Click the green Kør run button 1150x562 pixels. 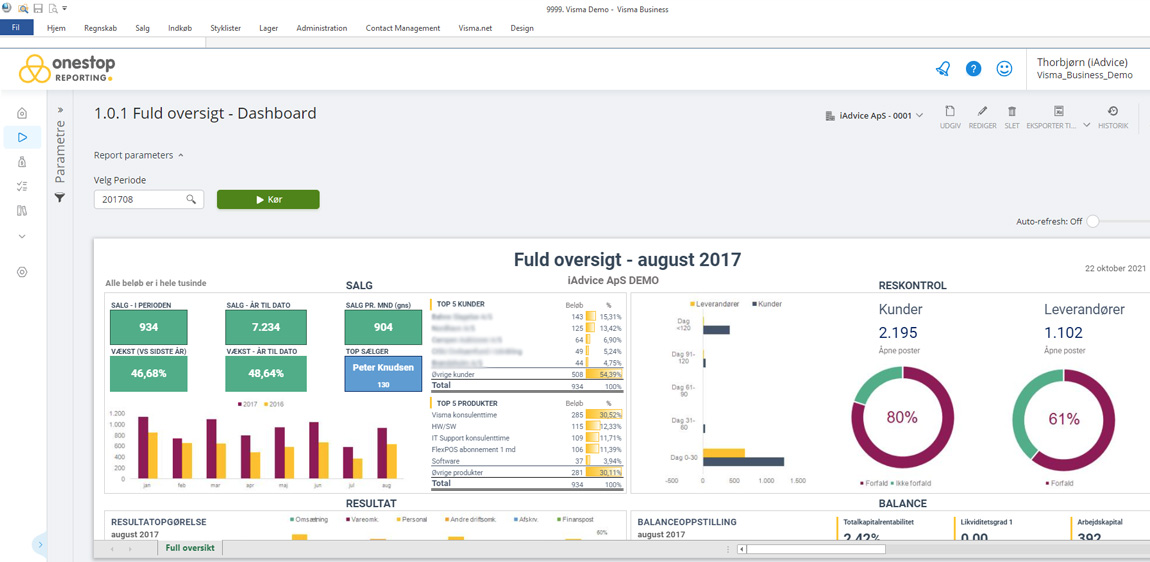pos(268,200)
